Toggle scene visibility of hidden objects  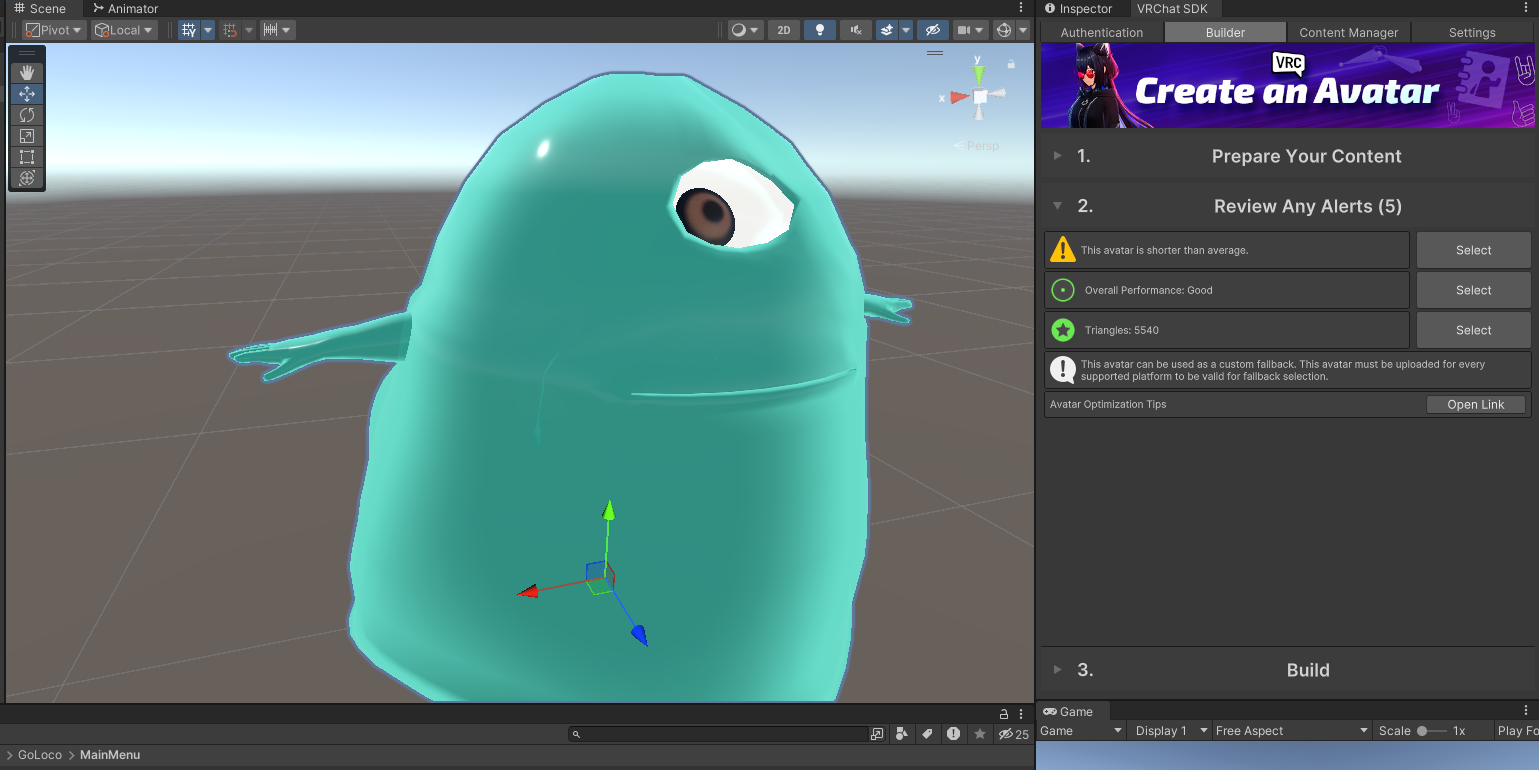[x=933, y=30]
